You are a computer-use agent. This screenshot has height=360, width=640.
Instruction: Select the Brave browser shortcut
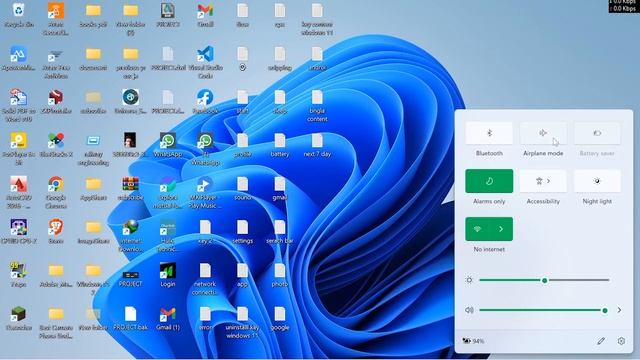(56, 231)
